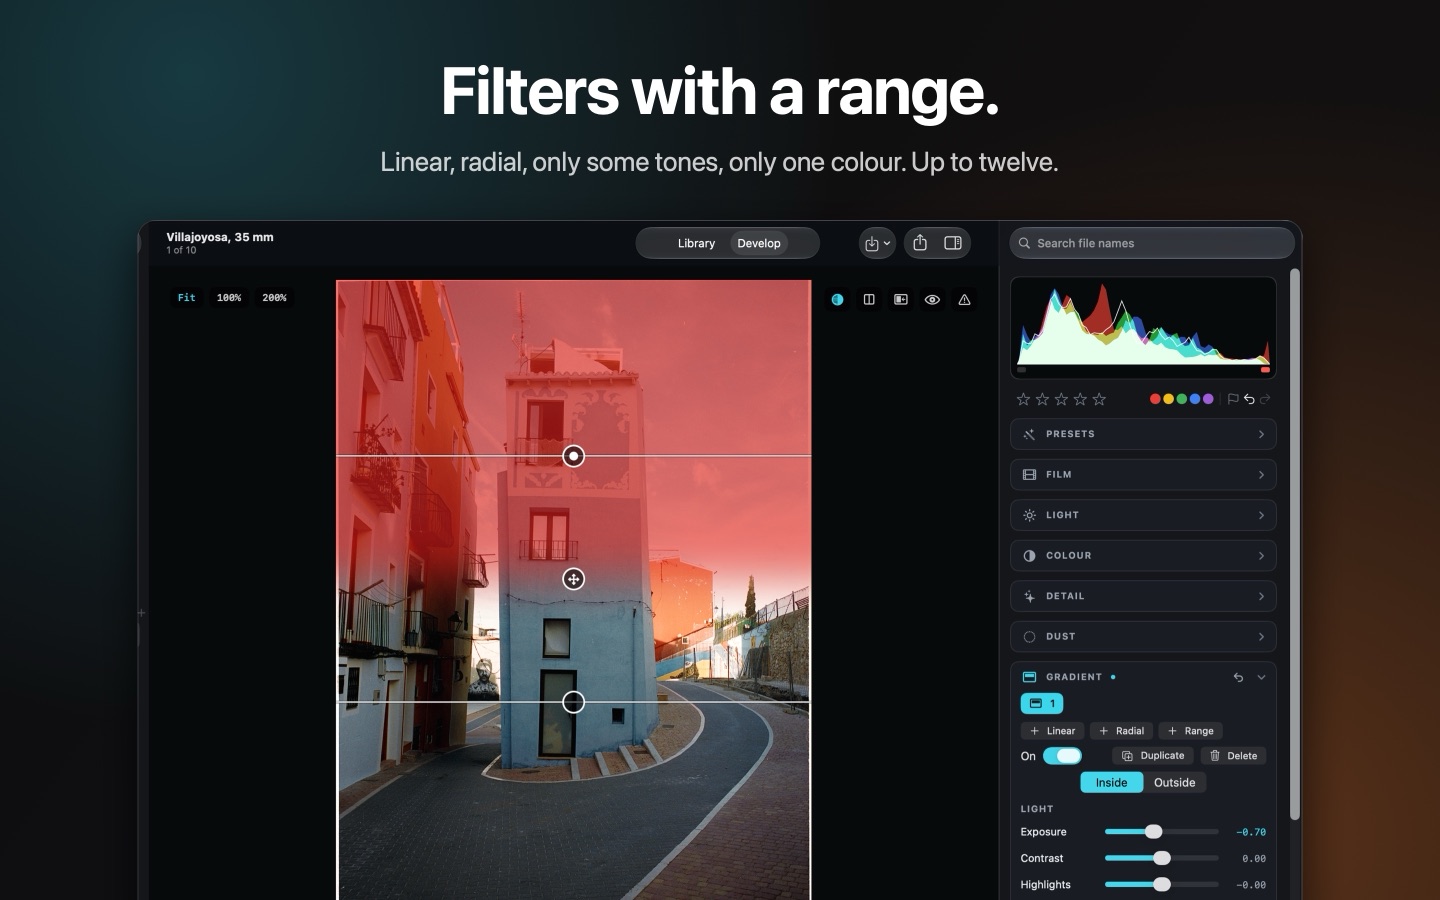
Task: Click the top gradient line handle on photo
Action: pos(573,456)
